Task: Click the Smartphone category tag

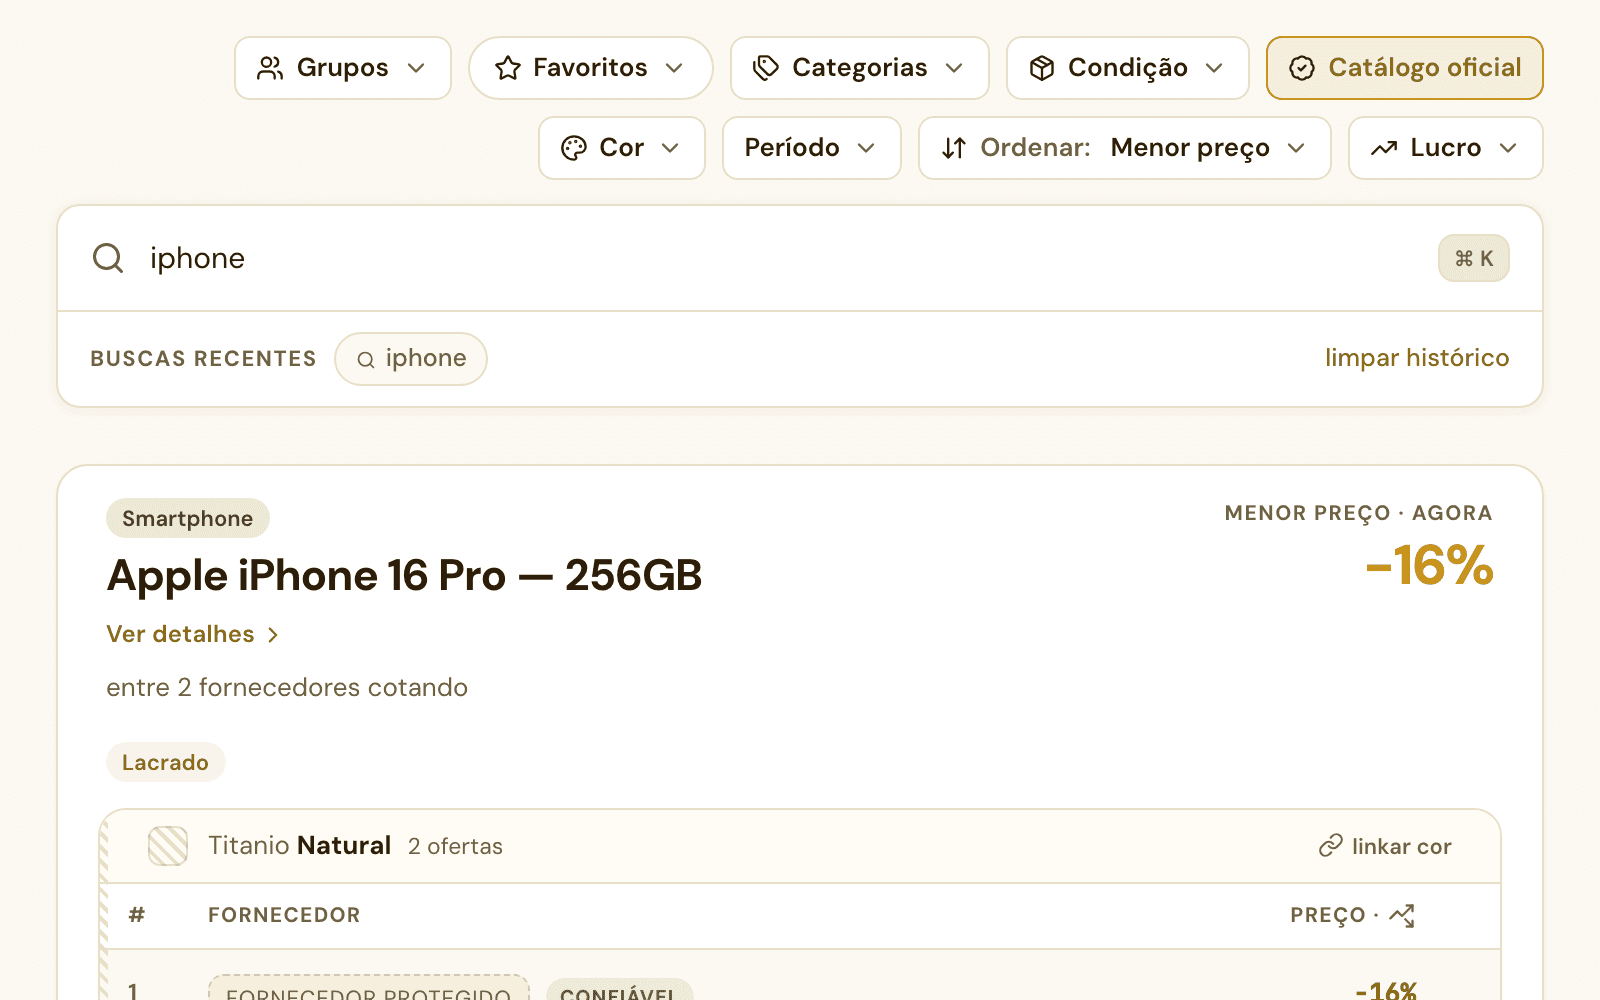Action: point(188,518)
